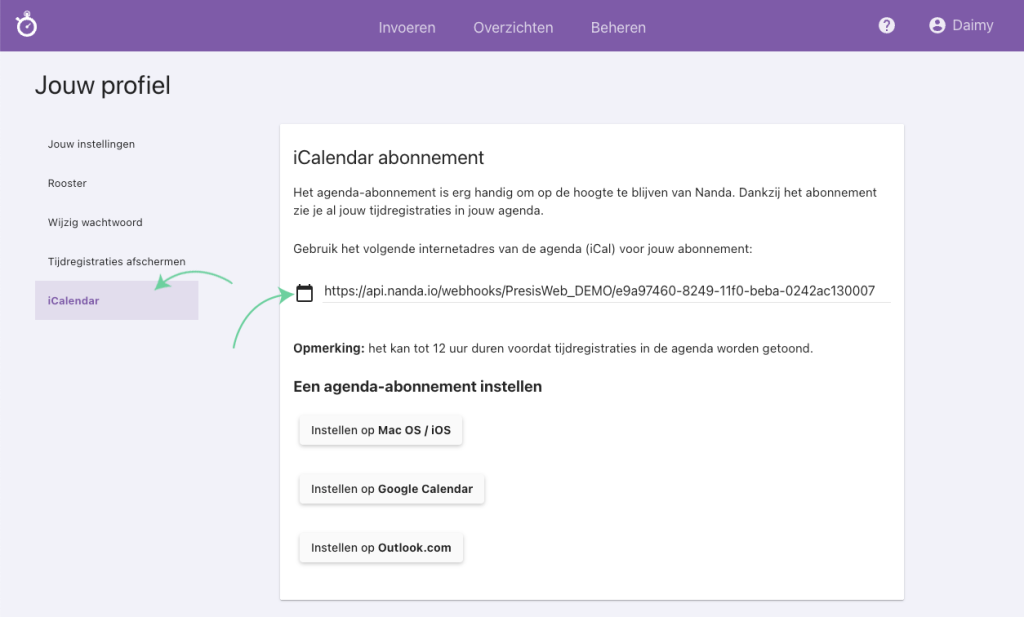
Task: Select the iCal subscription URL field
Action: click(x=600, y=292)
